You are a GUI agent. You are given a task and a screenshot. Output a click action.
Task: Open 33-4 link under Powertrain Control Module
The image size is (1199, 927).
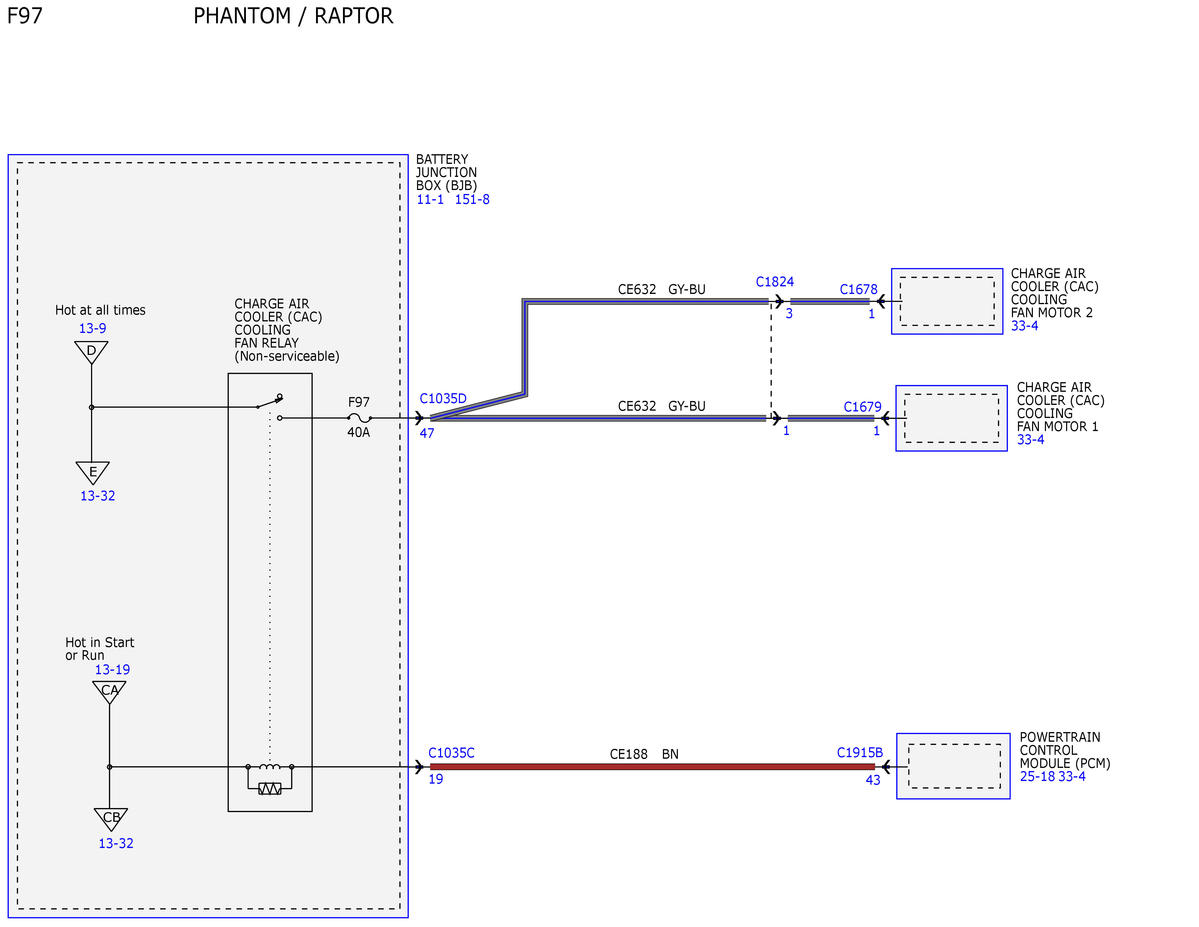tap(1072, 776)
